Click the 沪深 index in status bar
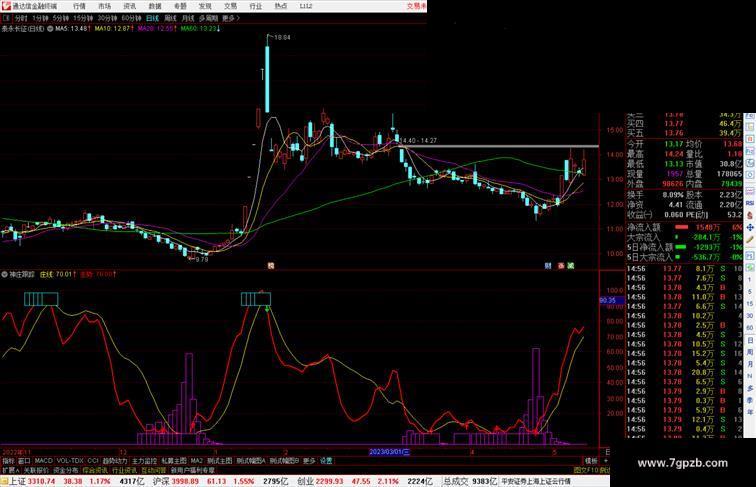Viewport: 756px width, 487px height. [161, 481]
